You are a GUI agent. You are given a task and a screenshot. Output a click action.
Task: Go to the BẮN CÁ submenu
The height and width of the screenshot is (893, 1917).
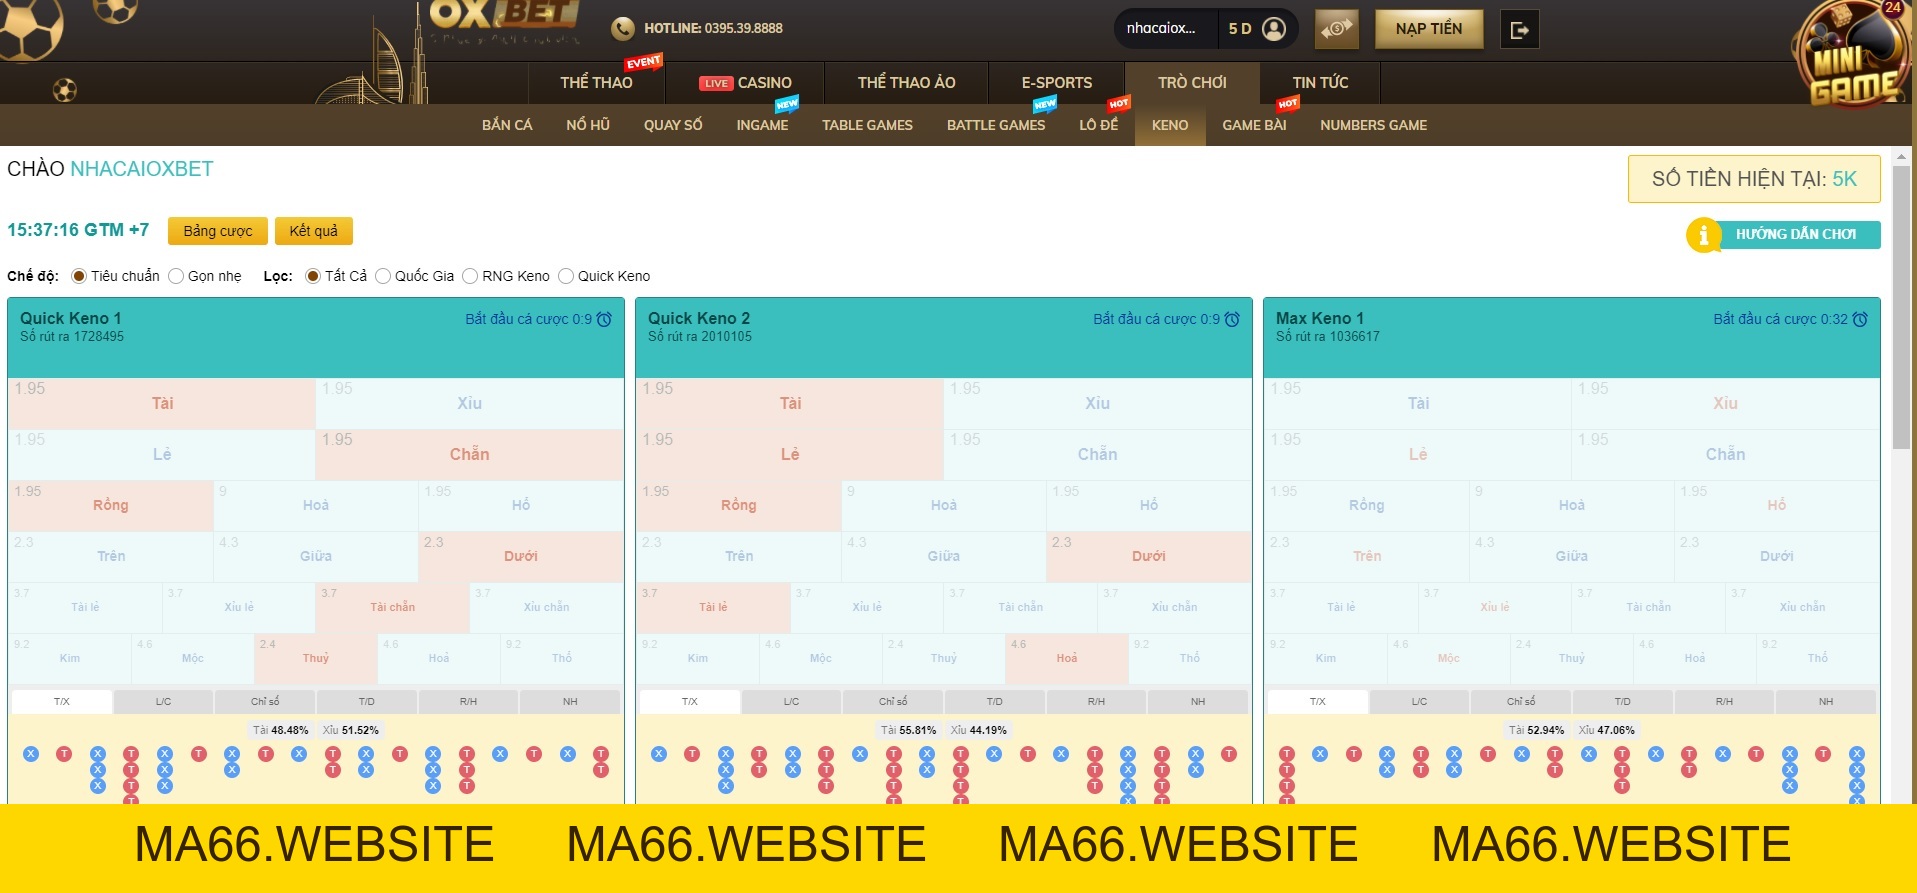(x=507, y=125)
